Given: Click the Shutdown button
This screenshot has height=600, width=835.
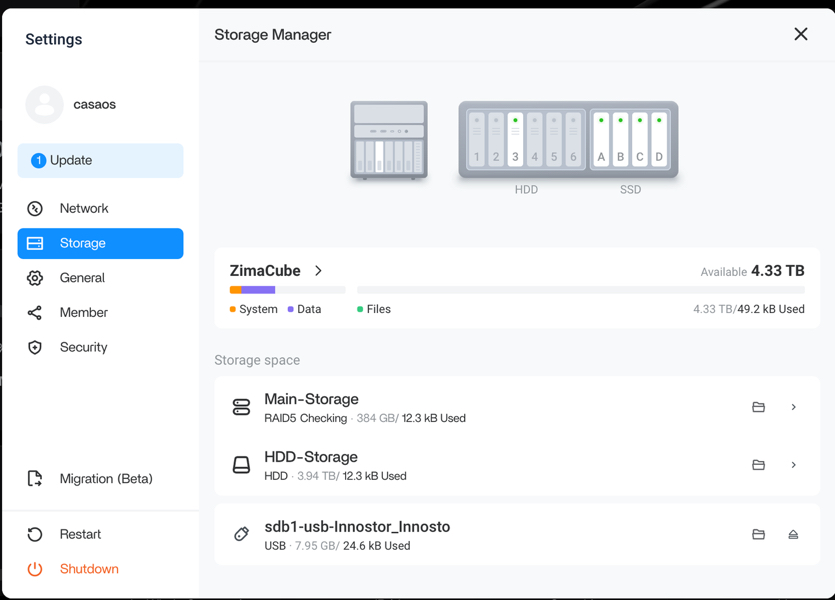Looking at the screenshot, I should tap(88, 569).
